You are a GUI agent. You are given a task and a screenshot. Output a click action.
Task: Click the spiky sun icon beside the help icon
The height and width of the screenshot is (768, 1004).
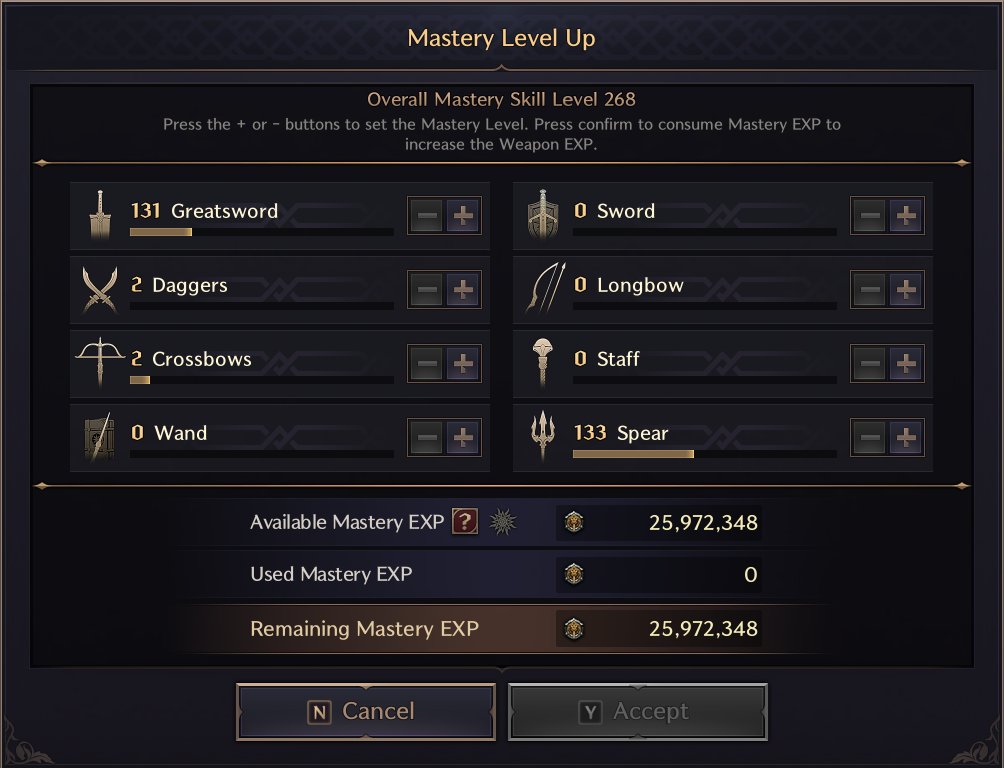(503, 522)
